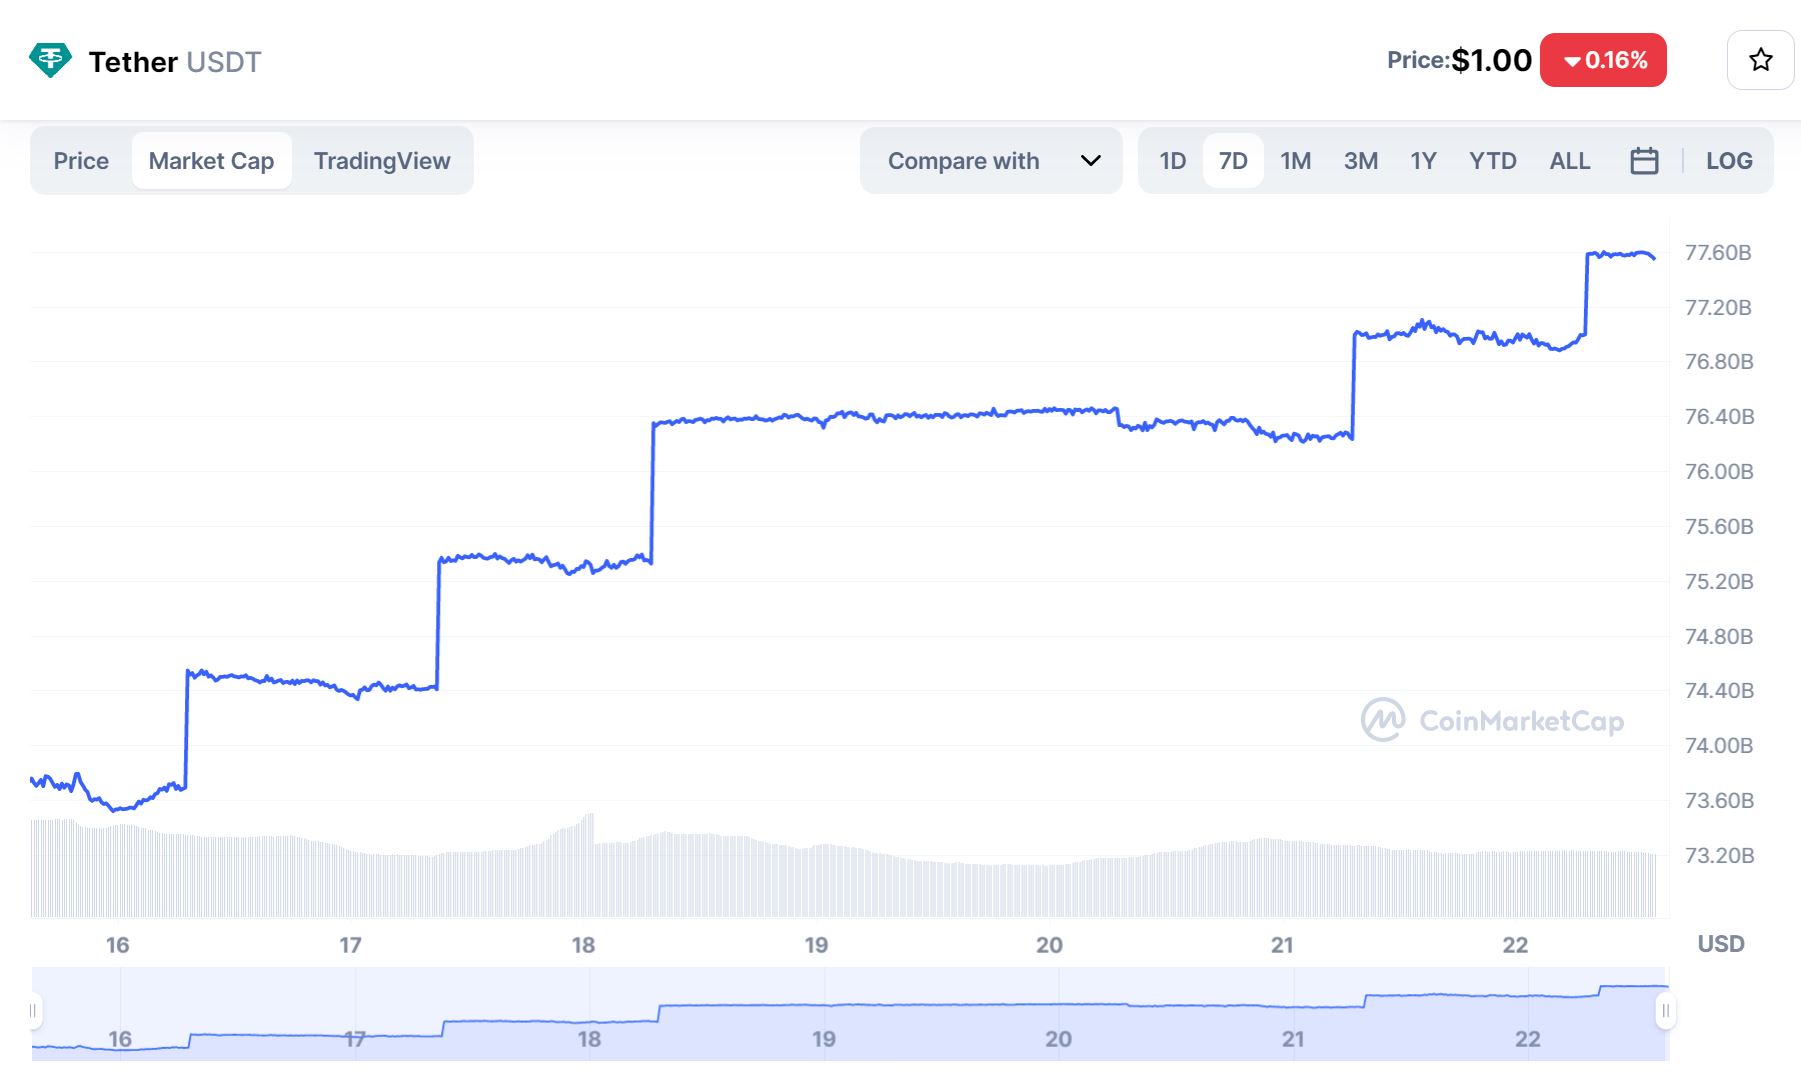Select the Market Cap tab
1801x1080 pixels.
coord(211,161)
